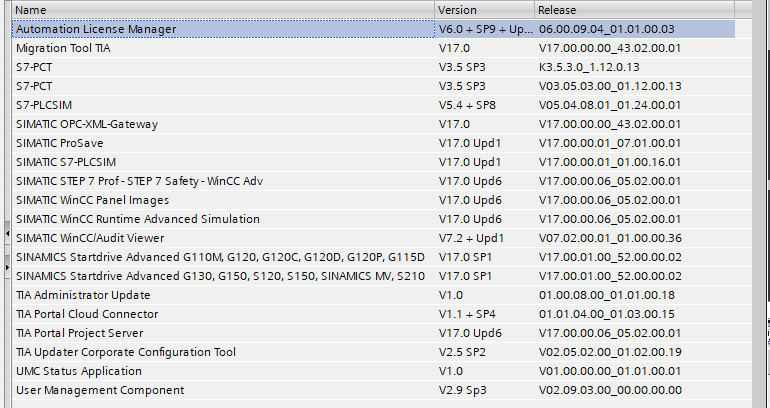Click version cell V1.1 + SP4

tap(467, 314)
